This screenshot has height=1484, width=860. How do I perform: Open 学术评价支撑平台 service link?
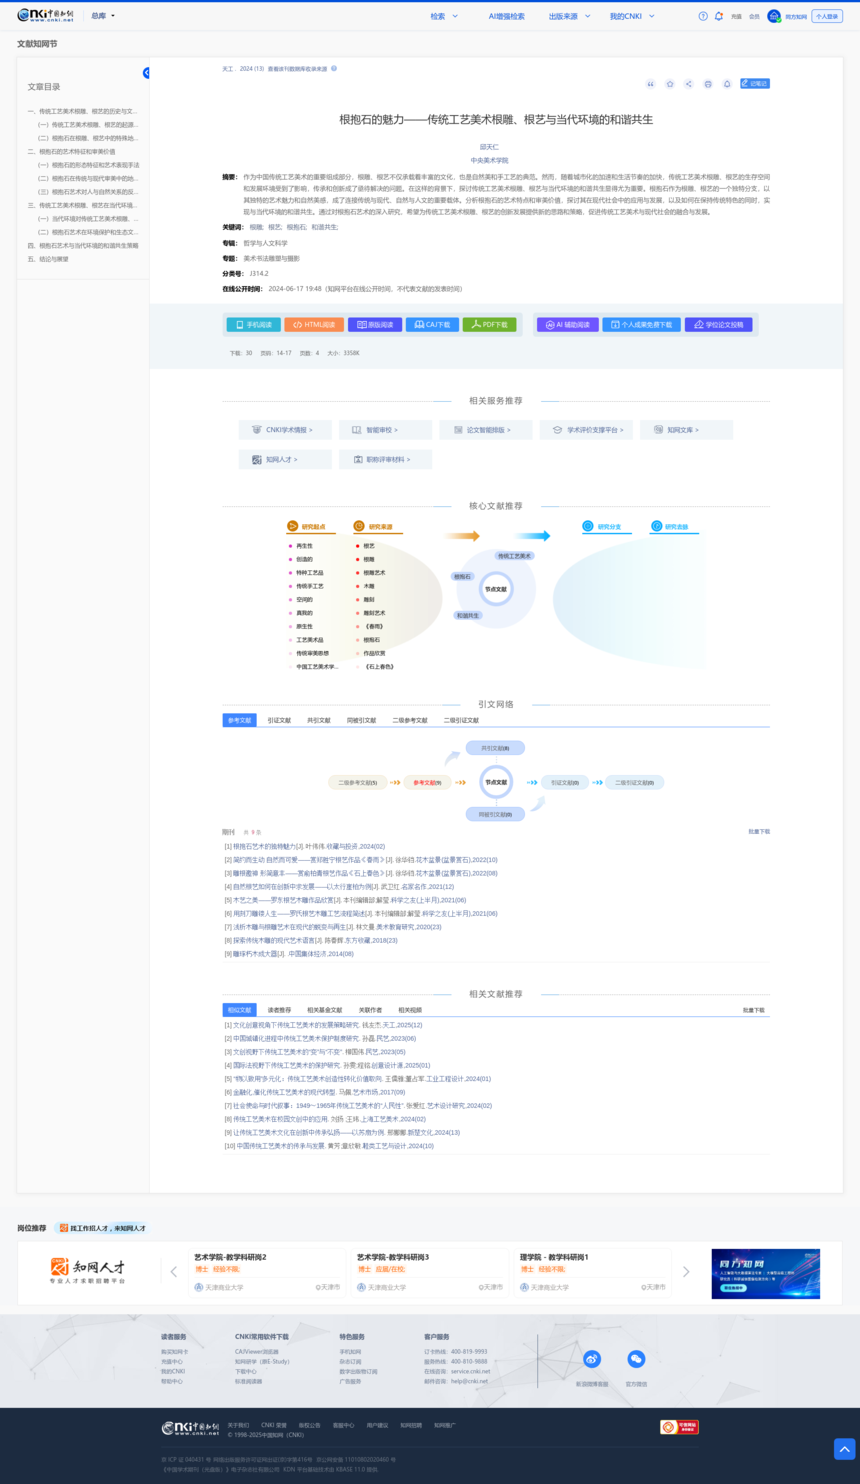[x=586, y=430]
